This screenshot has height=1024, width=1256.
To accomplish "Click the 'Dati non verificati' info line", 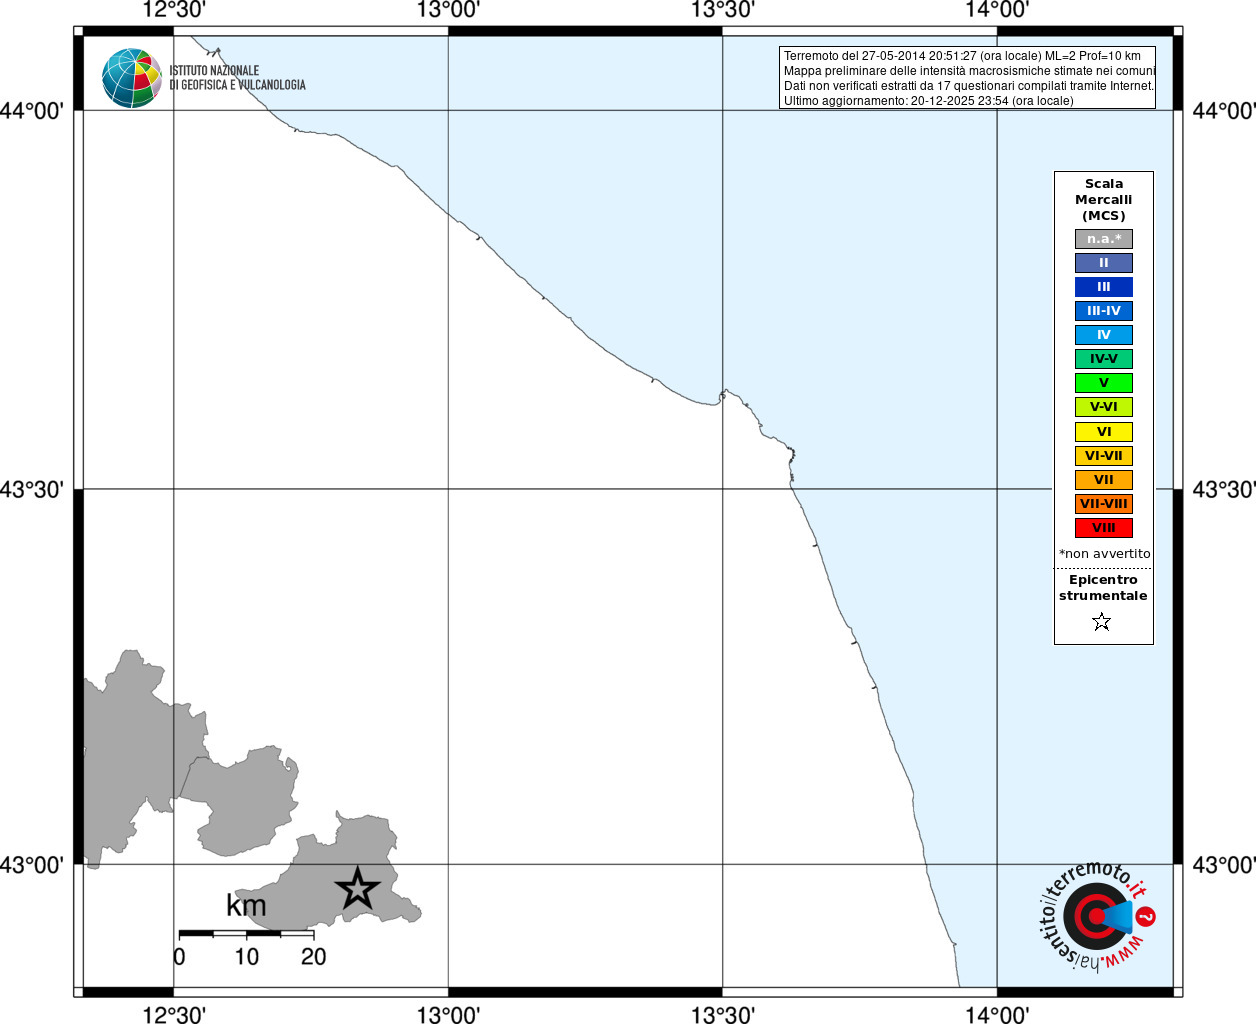I will coord(968,86).
